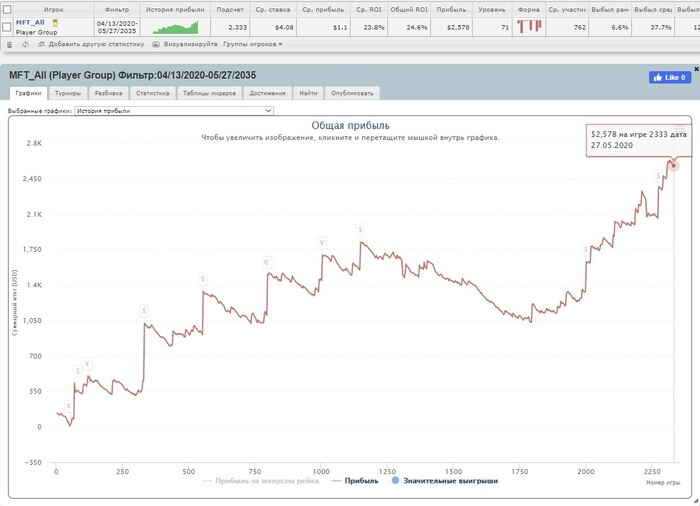Click the dollar marker near game 555

203,279
